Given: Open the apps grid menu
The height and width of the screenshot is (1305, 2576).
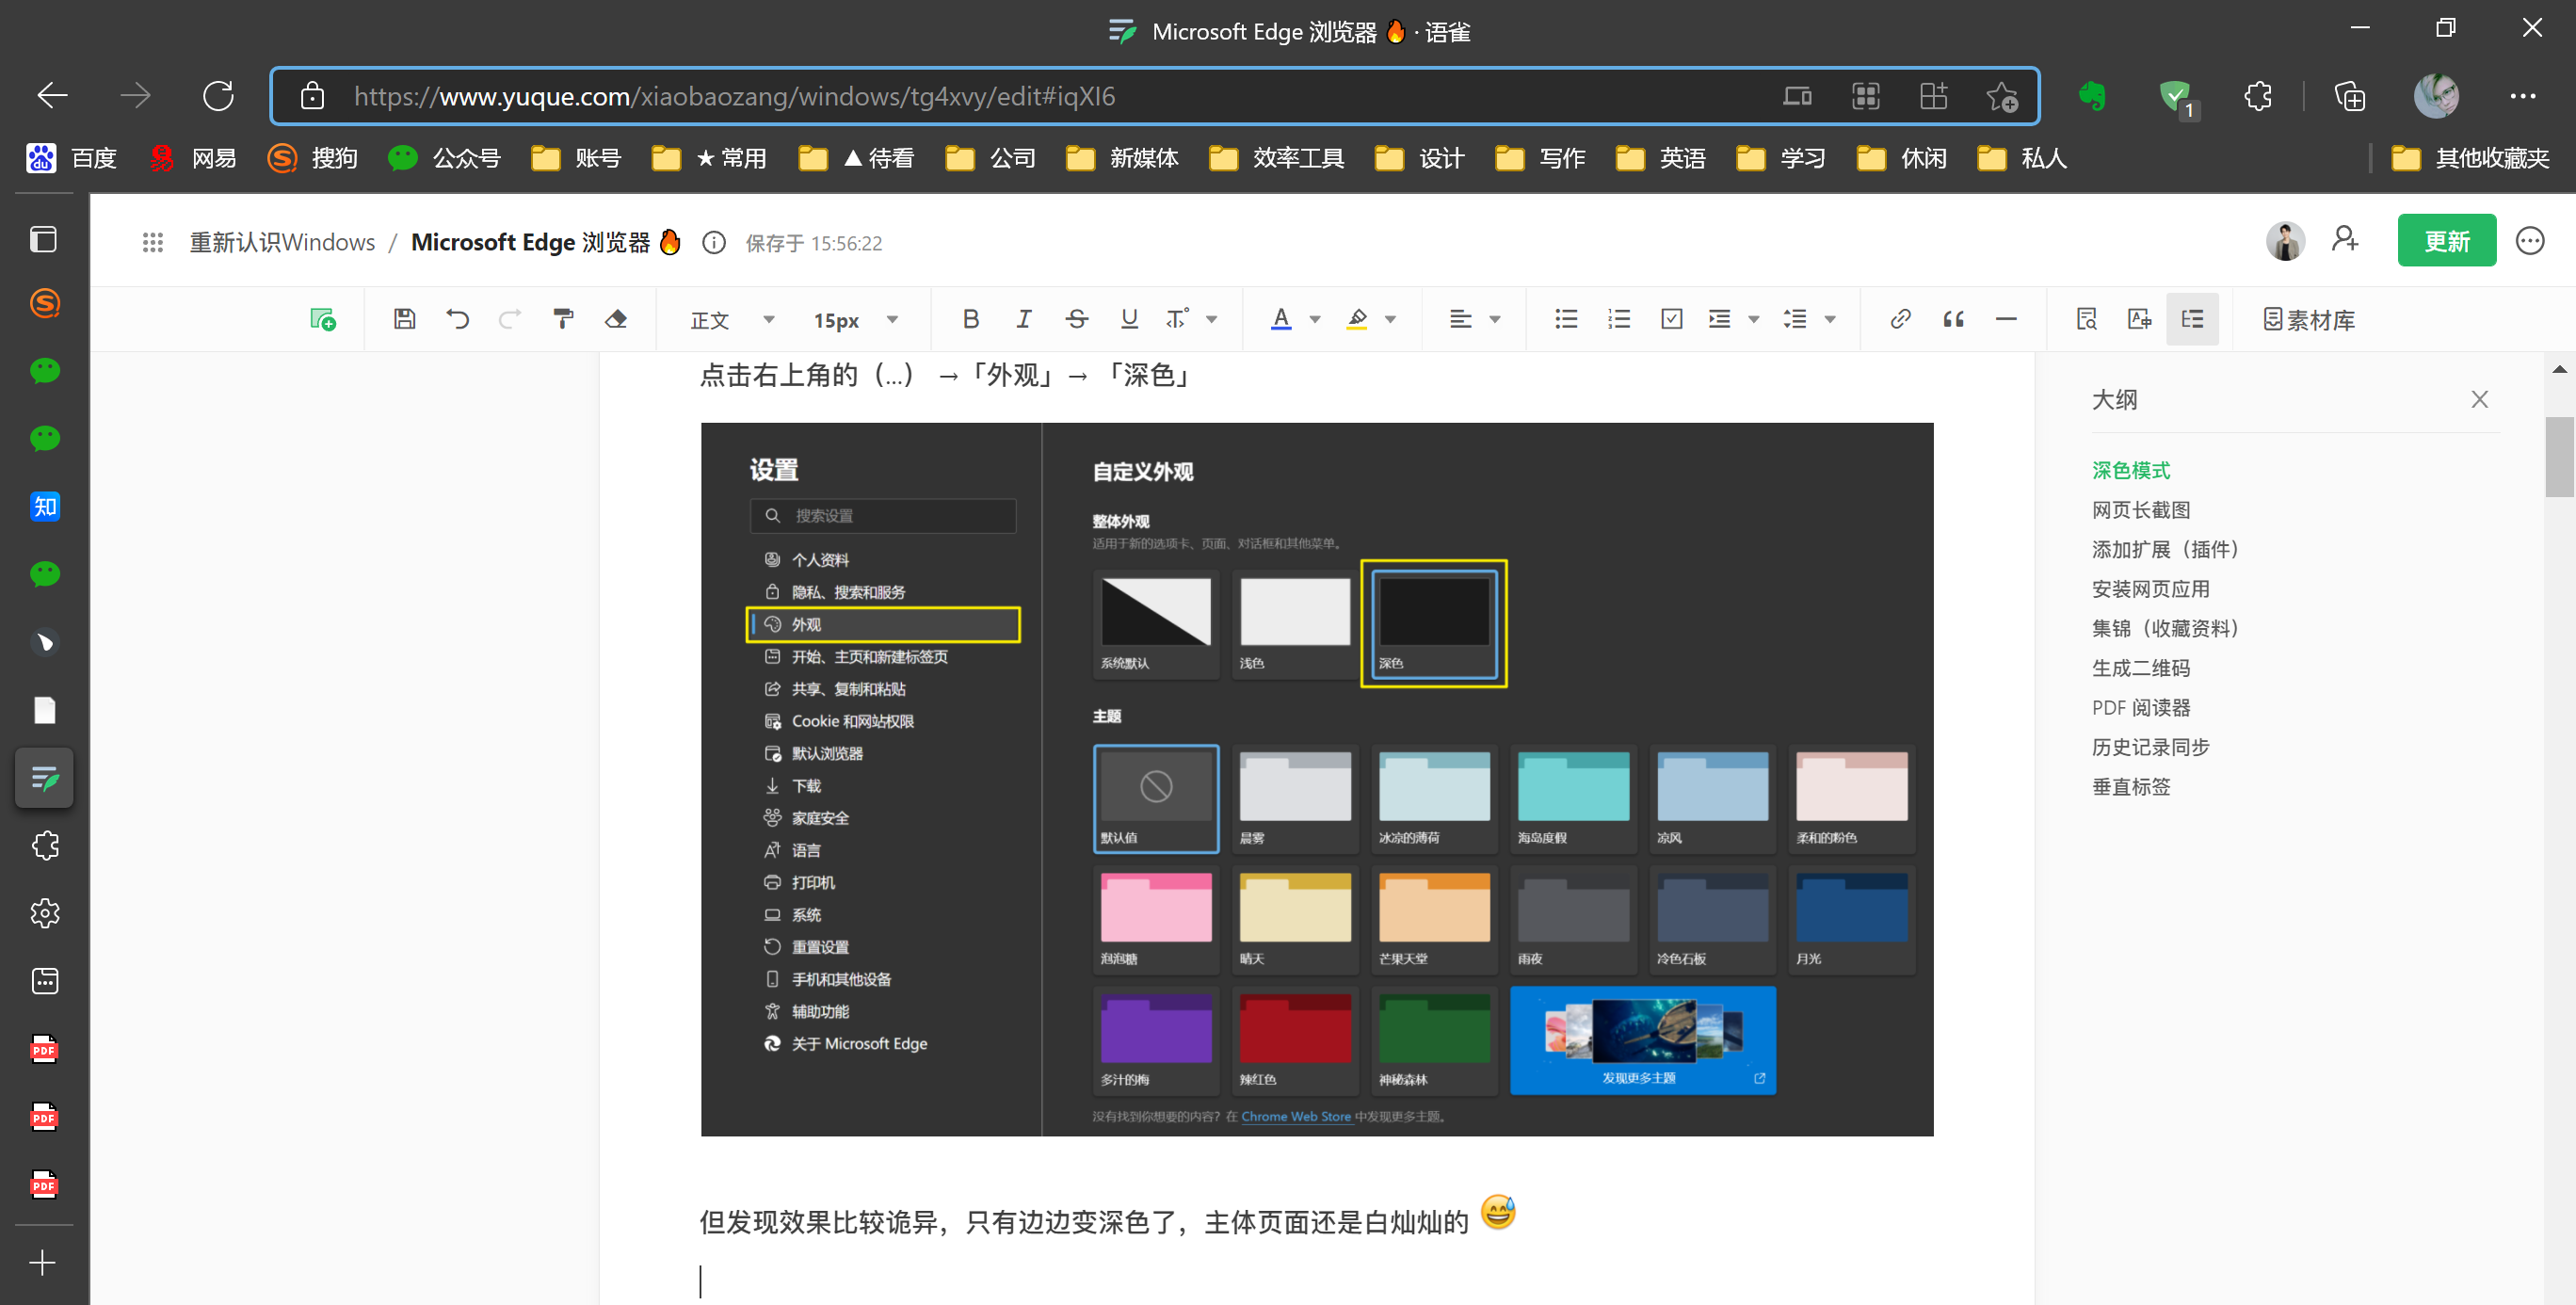Looking at the screenshot, I should tap(152, 243).
